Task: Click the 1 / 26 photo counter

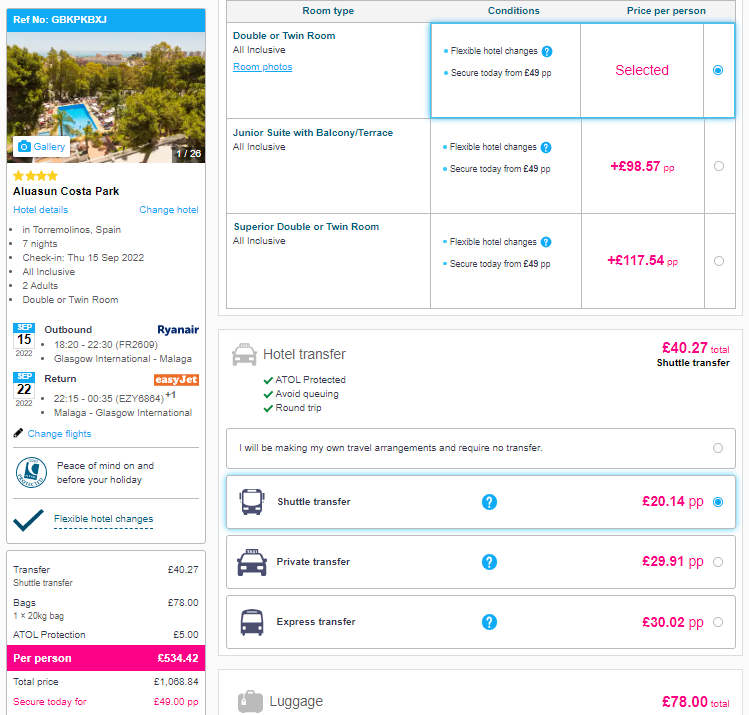Action: [x=189, y=154]
